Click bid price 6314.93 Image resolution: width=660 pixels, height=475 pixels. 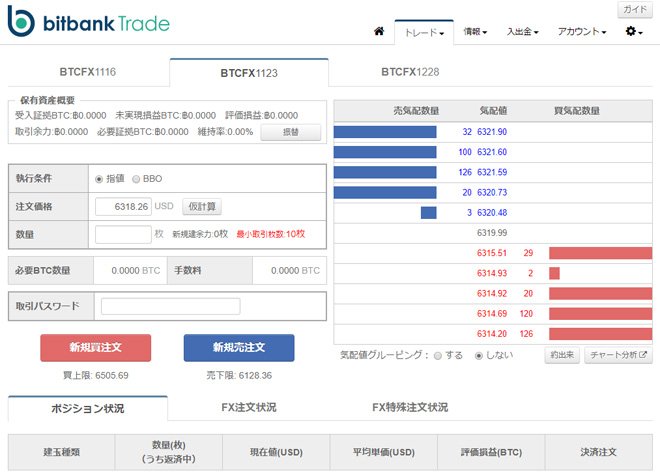click(492, 273)
